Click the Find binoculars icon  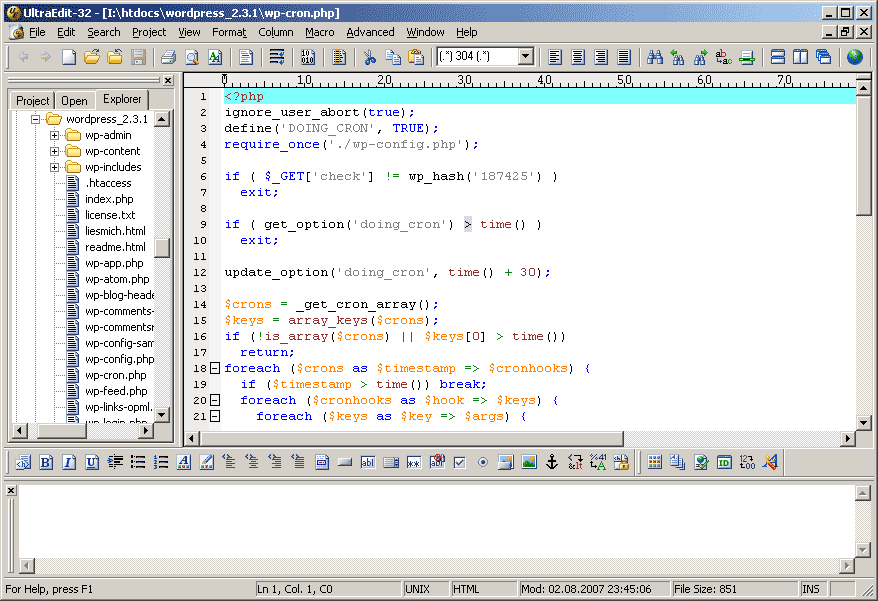pos(655,57)
